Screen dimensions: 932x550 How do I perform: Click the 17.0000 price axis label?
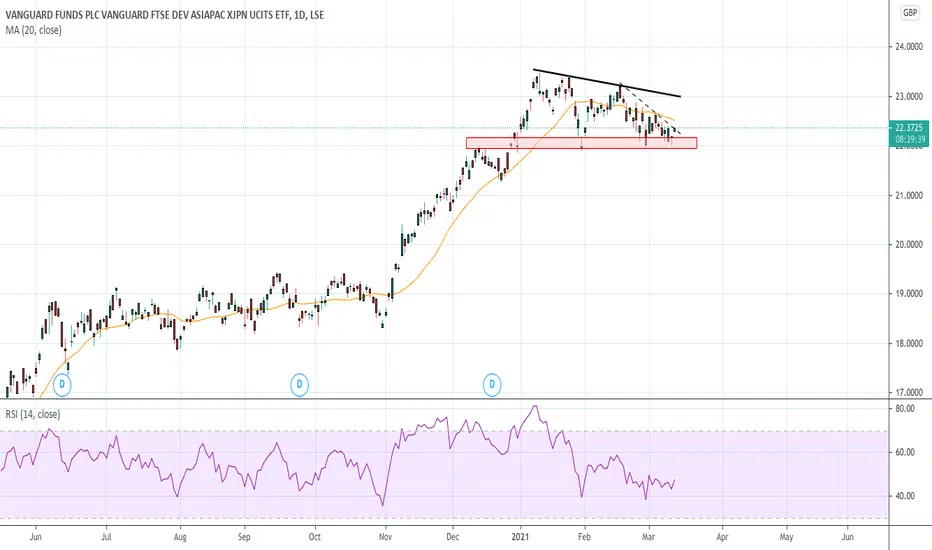[x=909, y=392]
